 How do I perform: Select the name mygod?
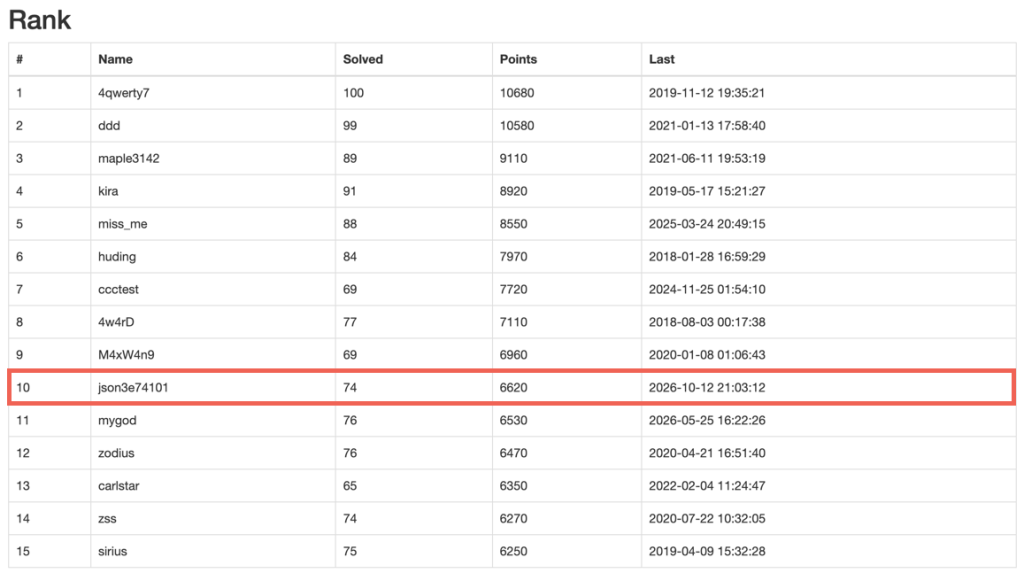point(117,420)
